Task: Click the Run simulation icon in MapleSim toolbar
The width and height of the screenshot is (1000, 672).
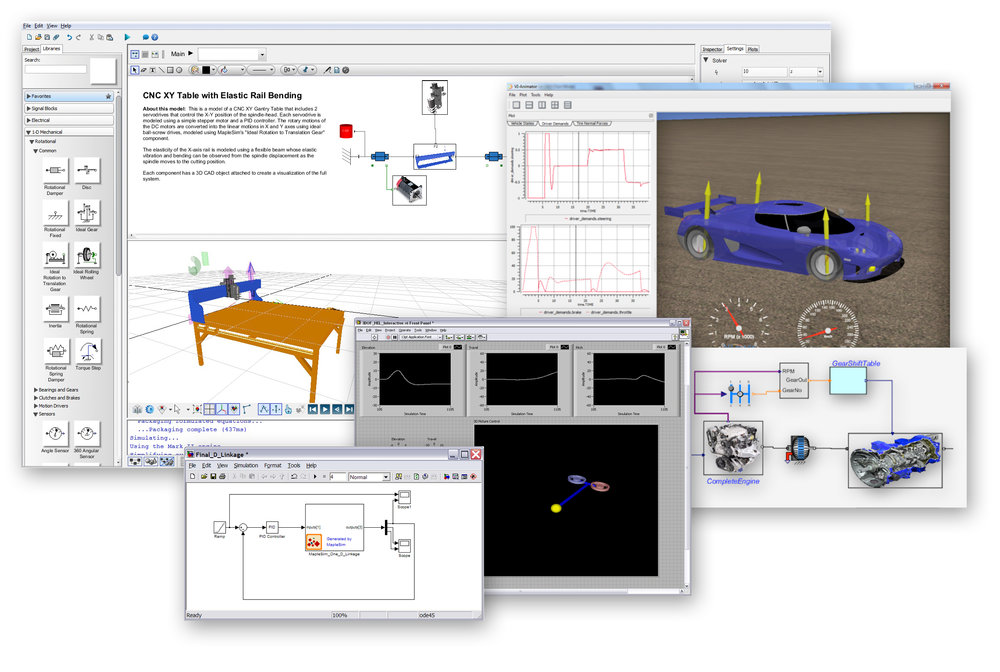Action: click(x=127, y=37)
